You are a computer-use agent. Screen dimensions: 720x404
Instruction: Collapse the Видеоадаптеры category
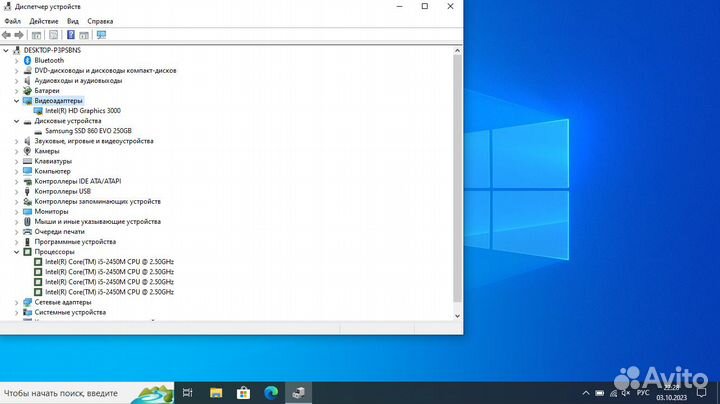[x=16, y=100]
